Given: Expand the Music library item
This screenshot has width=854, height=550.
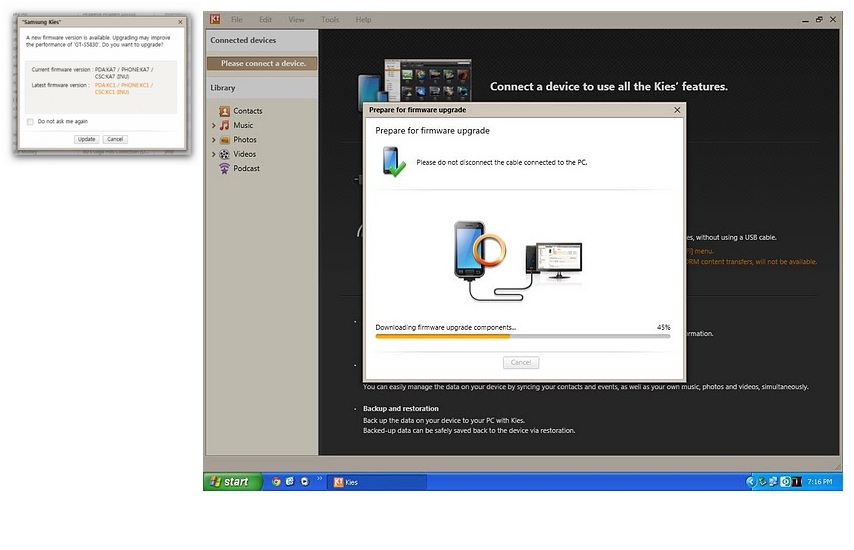Looking at the screenshot, I should point(214,125).
